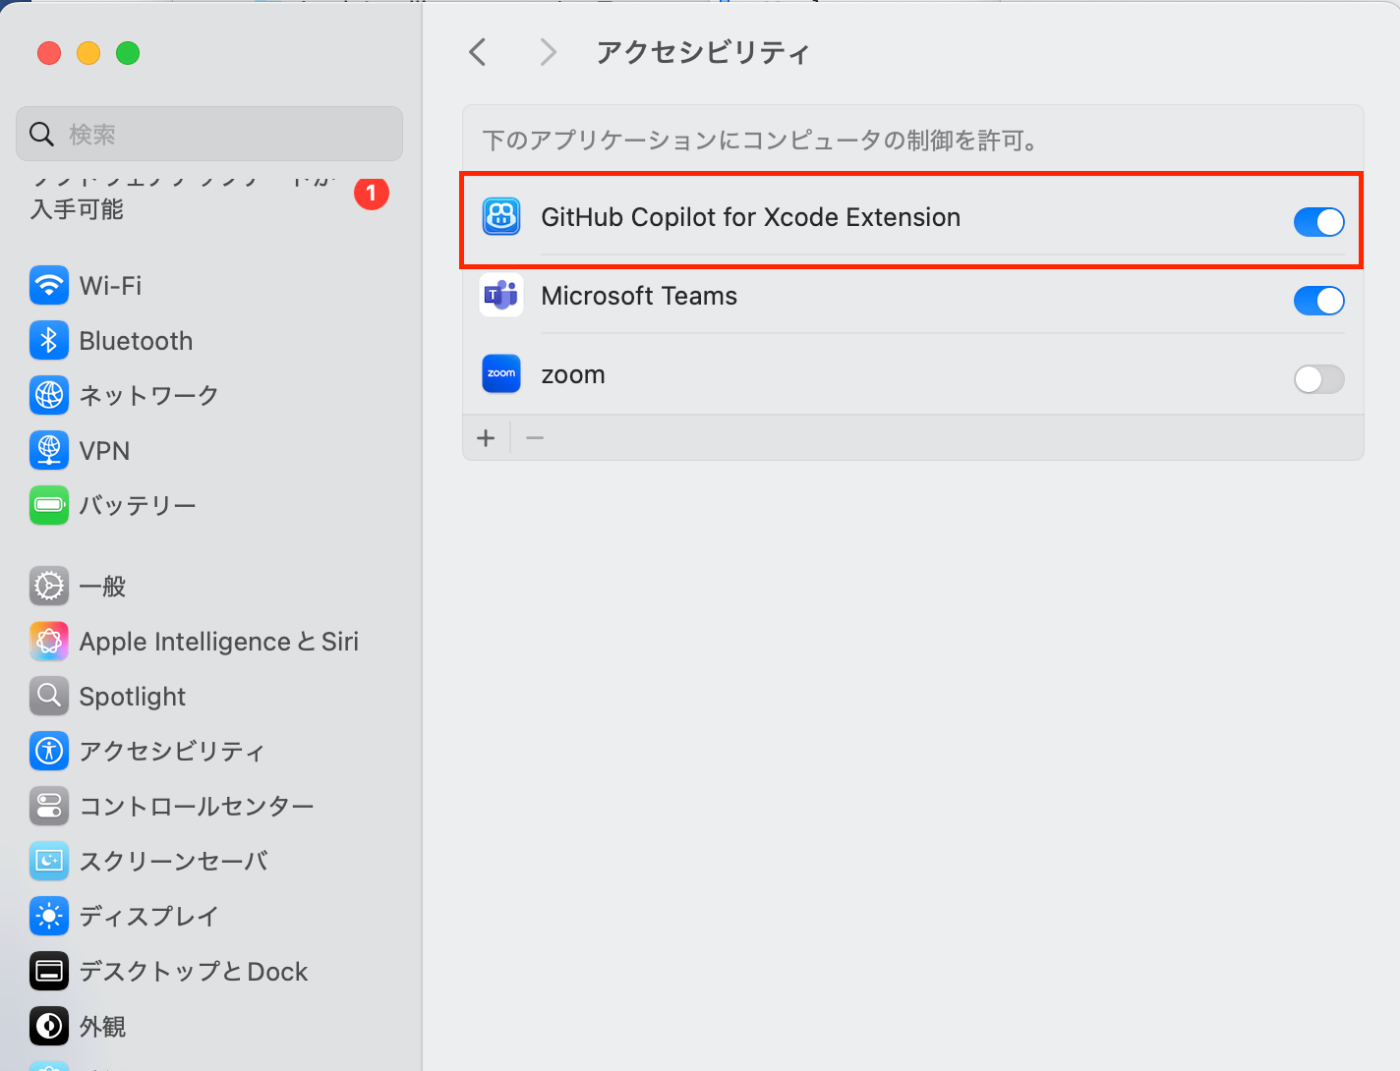Click the ディスプレイ label in sidebar

(x=149, y=916)
